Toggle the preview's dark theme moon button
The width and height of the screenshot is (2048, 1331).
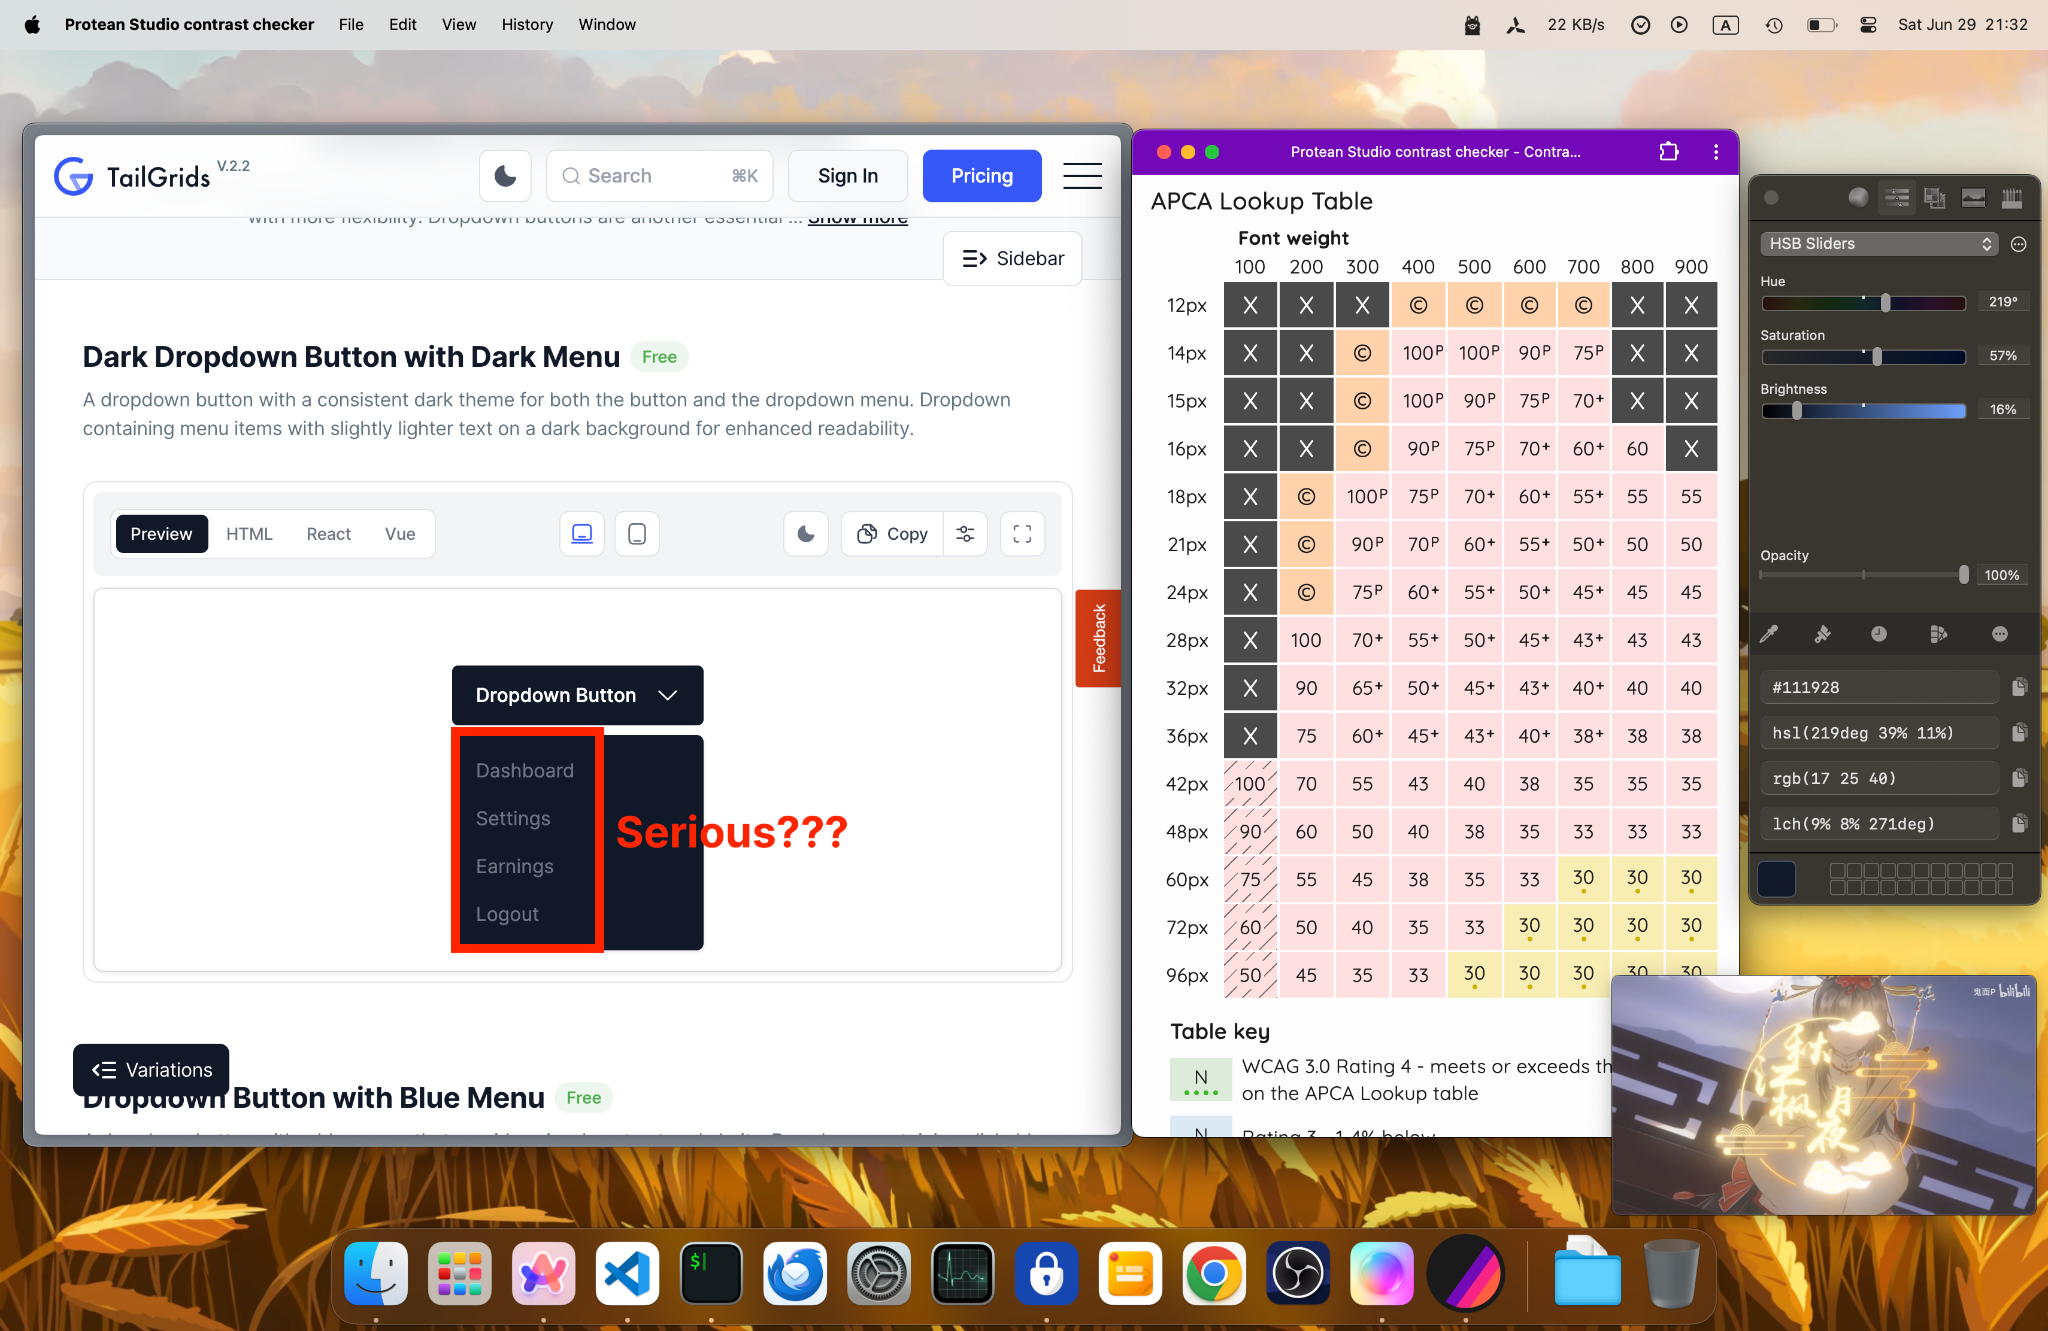tap(806, 533)
